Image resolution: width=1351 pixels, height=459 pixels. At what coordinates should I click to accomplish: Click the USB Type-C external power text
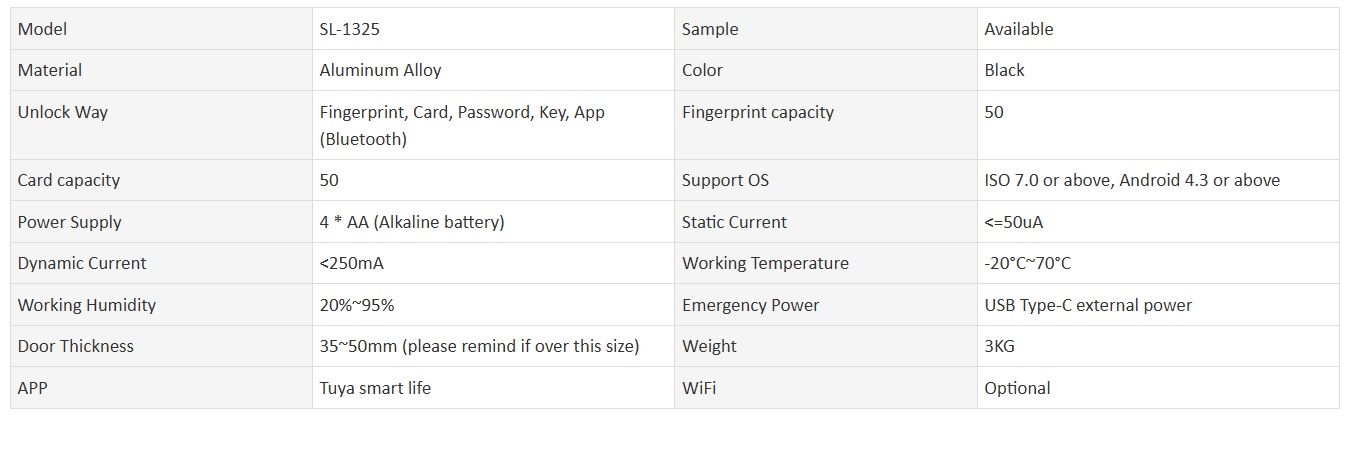pos(1088,305)
